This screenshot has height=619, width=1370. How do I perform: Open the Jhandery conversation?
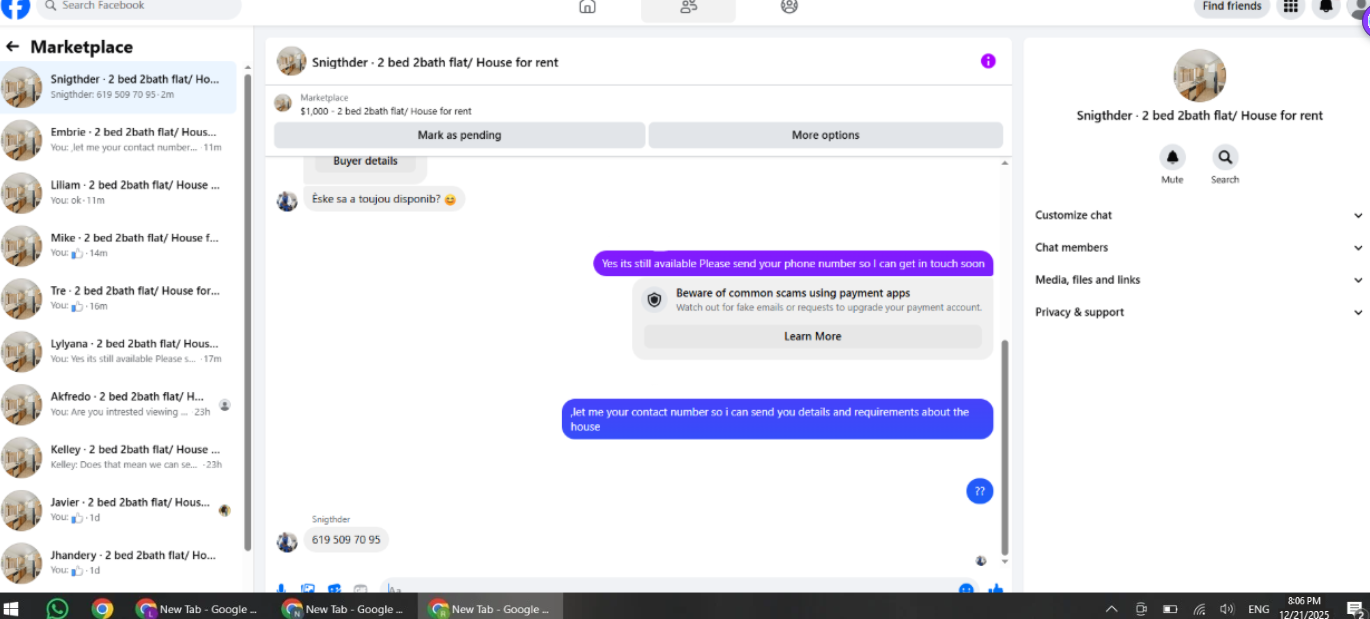(x=119, y=562)
